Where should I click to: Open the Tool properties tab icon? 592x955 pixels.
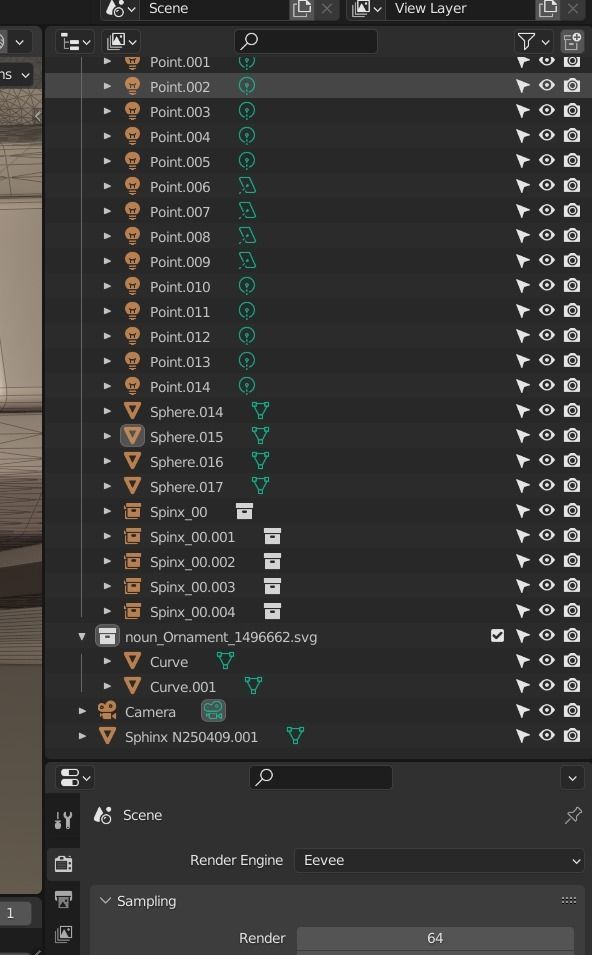pos(63,820)
